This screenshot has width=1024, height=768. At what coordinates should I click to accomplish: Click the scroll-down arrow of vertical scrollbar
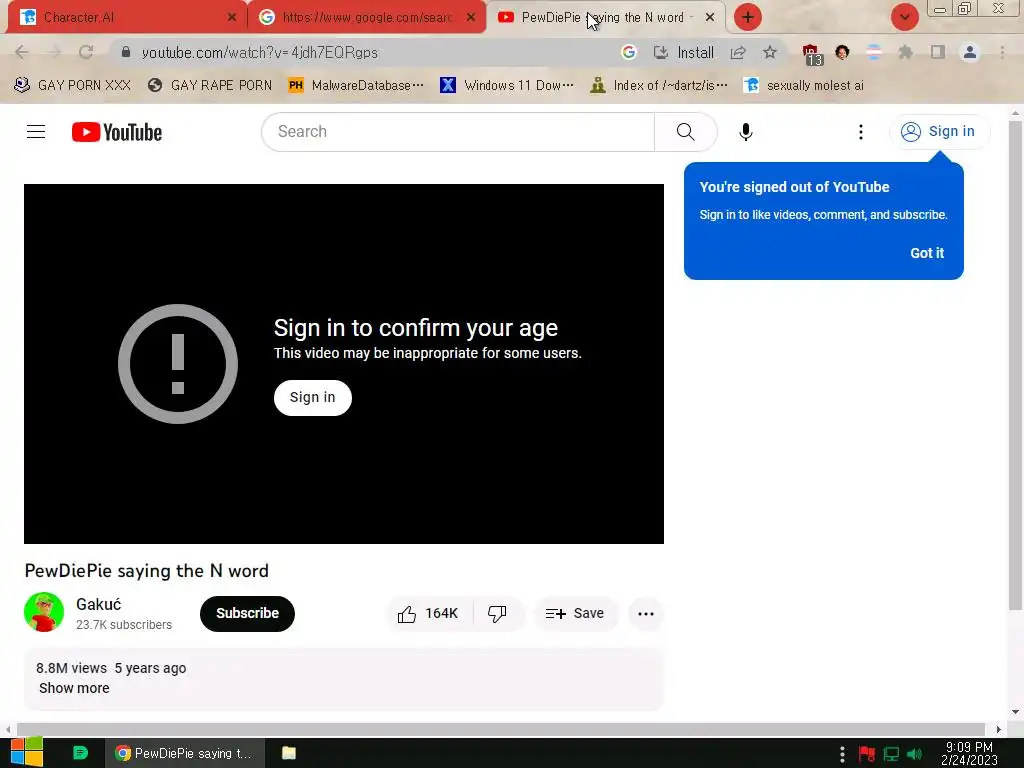click(1015, 712)
